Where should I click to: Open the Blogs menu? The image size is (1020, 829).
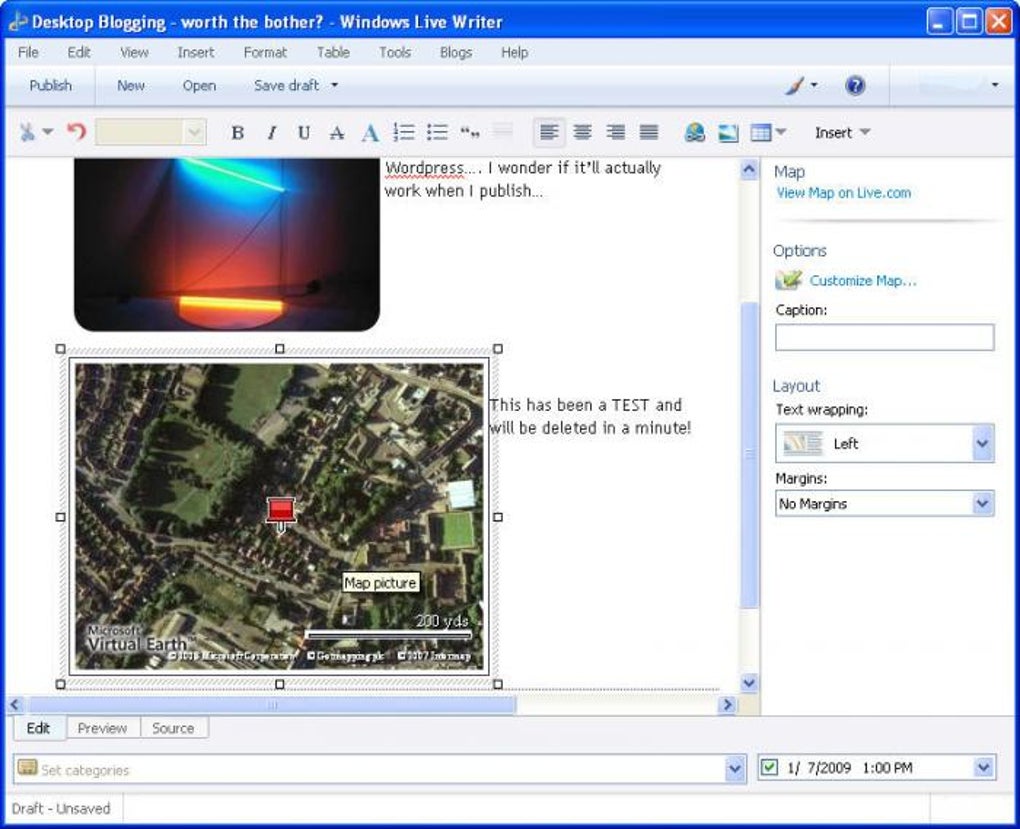[456, 52]
